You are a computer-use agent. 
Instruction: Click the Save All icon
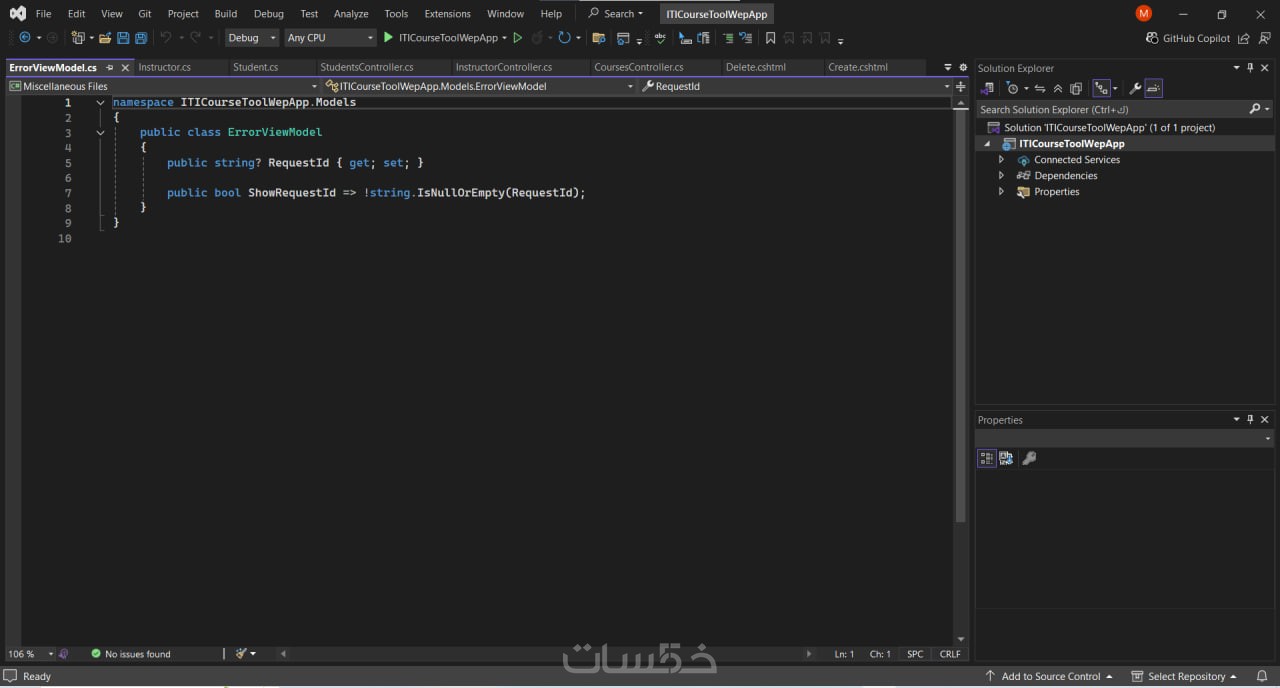coord(141,37)
